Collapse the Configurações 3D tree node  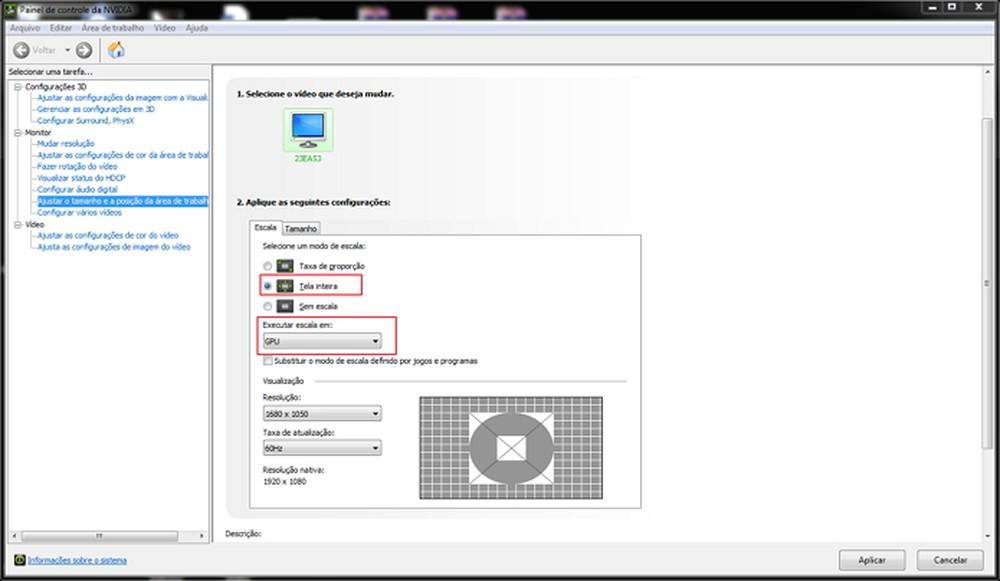18,87
